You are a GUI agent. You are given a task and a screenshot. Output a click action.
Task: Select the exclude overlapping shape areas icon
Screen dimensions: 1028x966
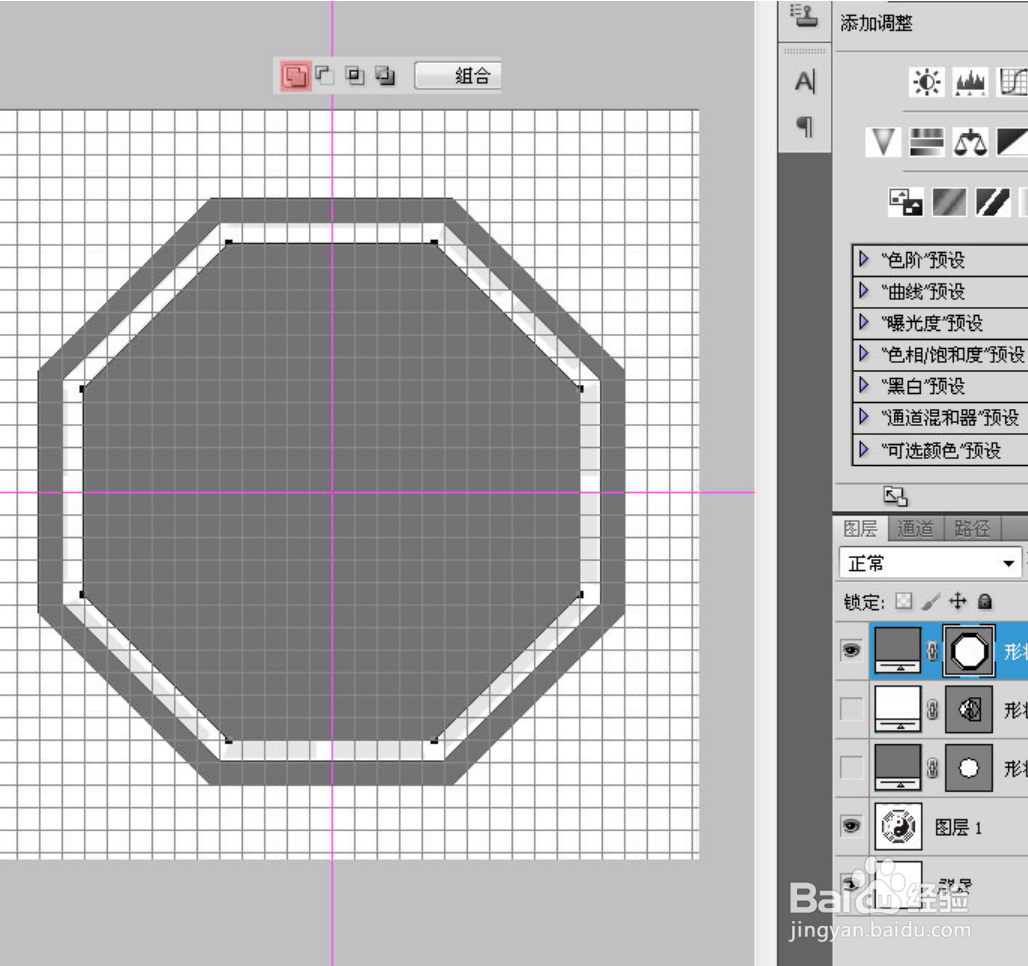pos(385,76)
